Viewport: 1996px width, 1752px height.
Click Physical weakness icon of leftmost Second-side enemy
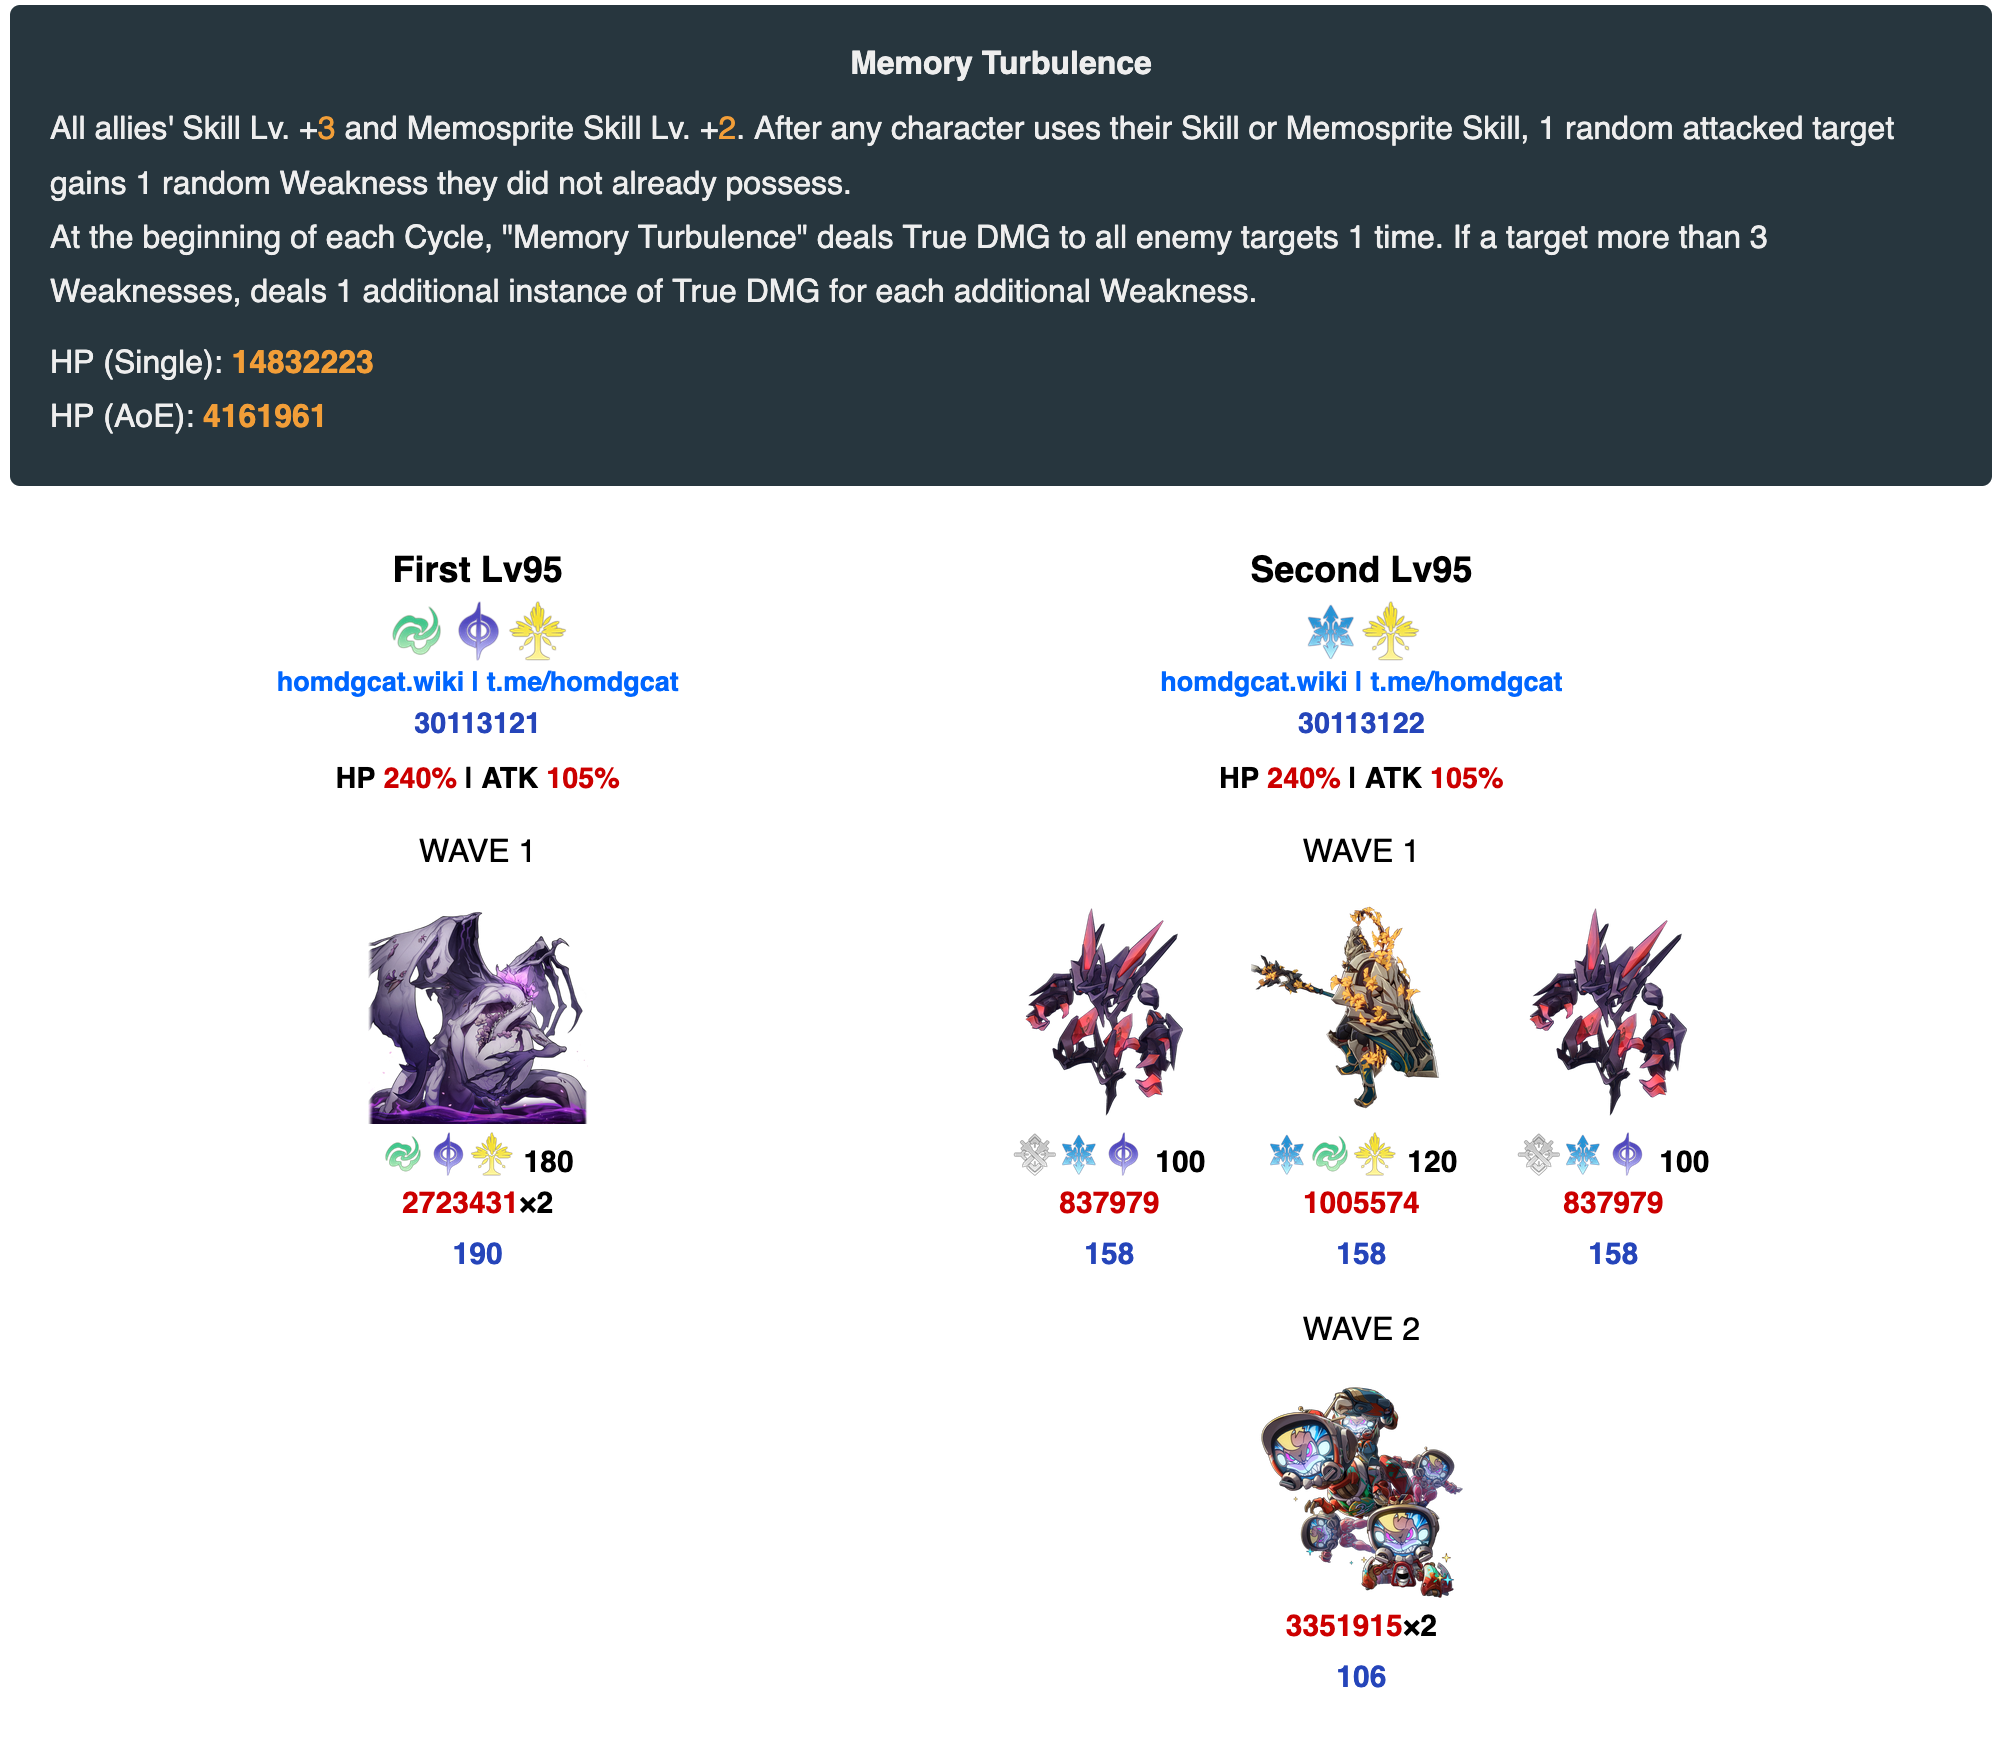coord(1034,1155)
